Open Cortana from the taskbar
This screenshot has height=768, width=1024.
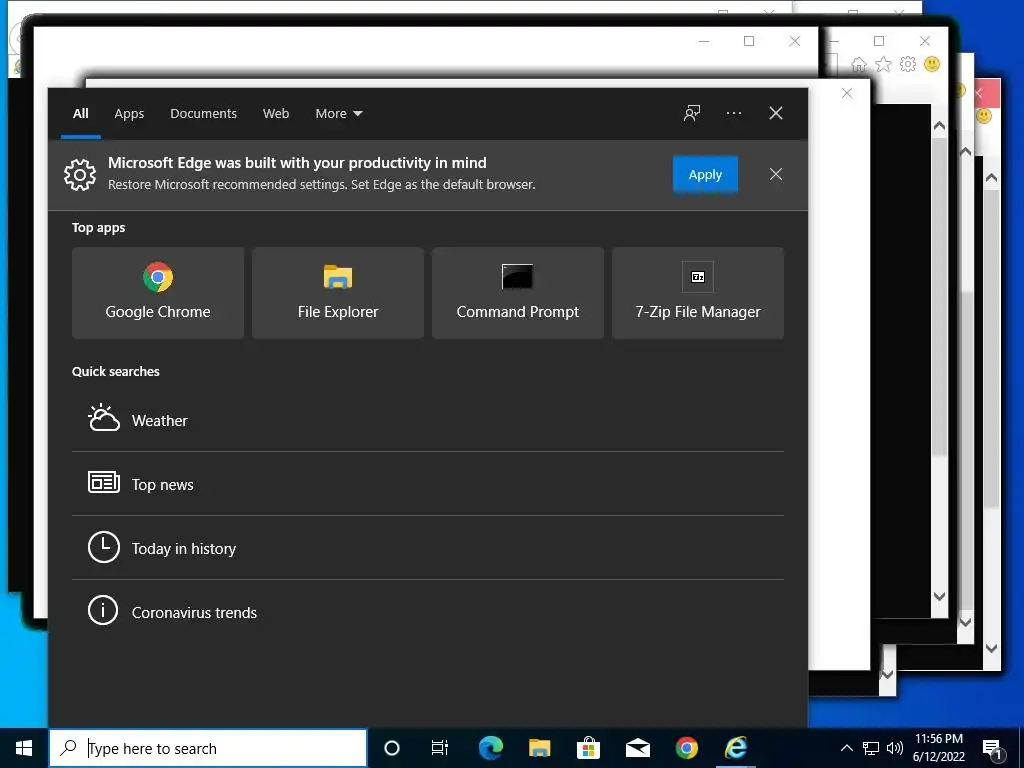392,748
